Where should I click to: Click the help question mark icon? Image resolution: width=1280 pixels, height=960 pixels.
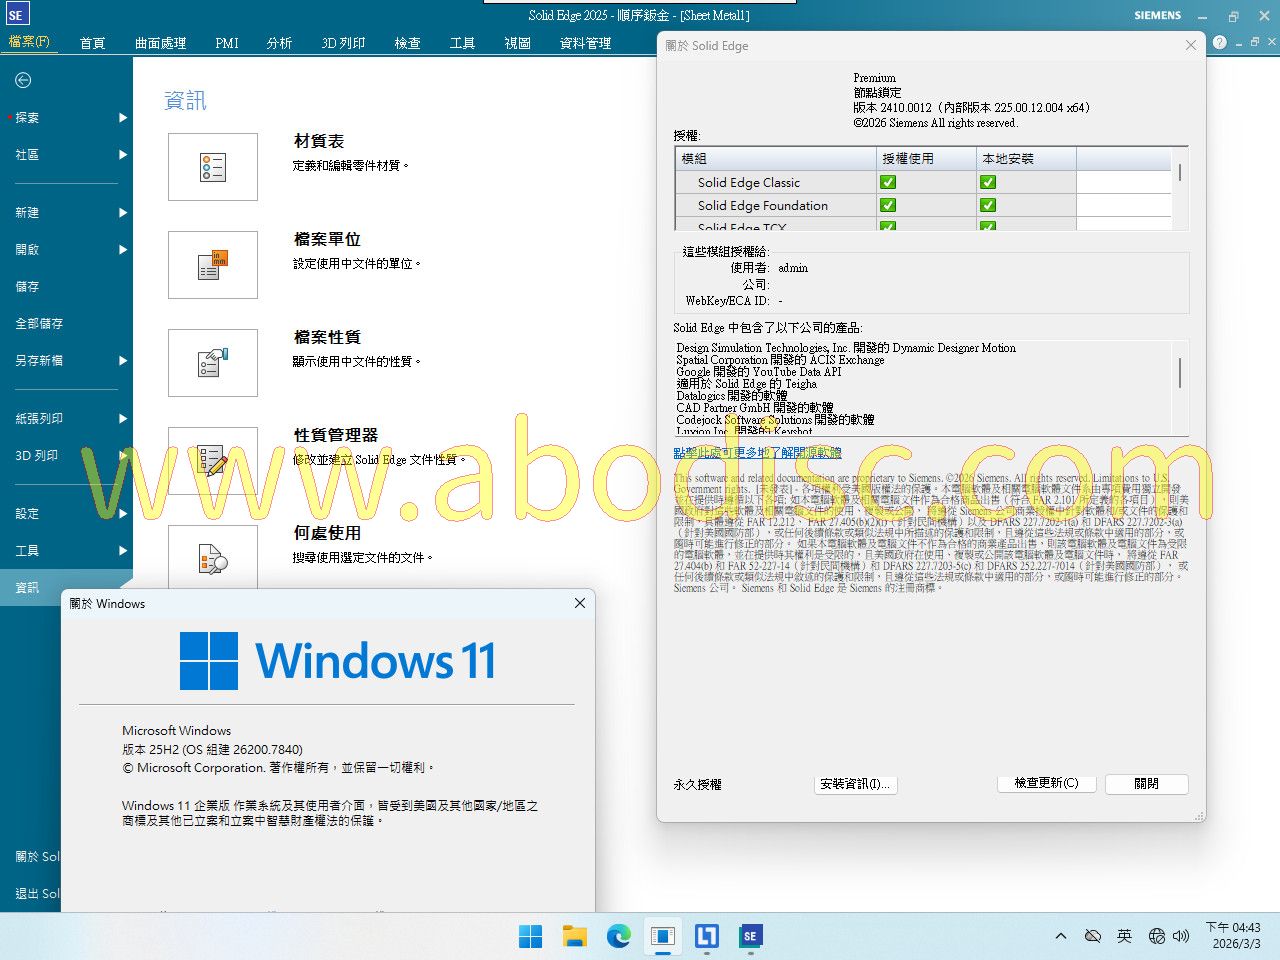pyautogui.click(x=1219, y=42)
